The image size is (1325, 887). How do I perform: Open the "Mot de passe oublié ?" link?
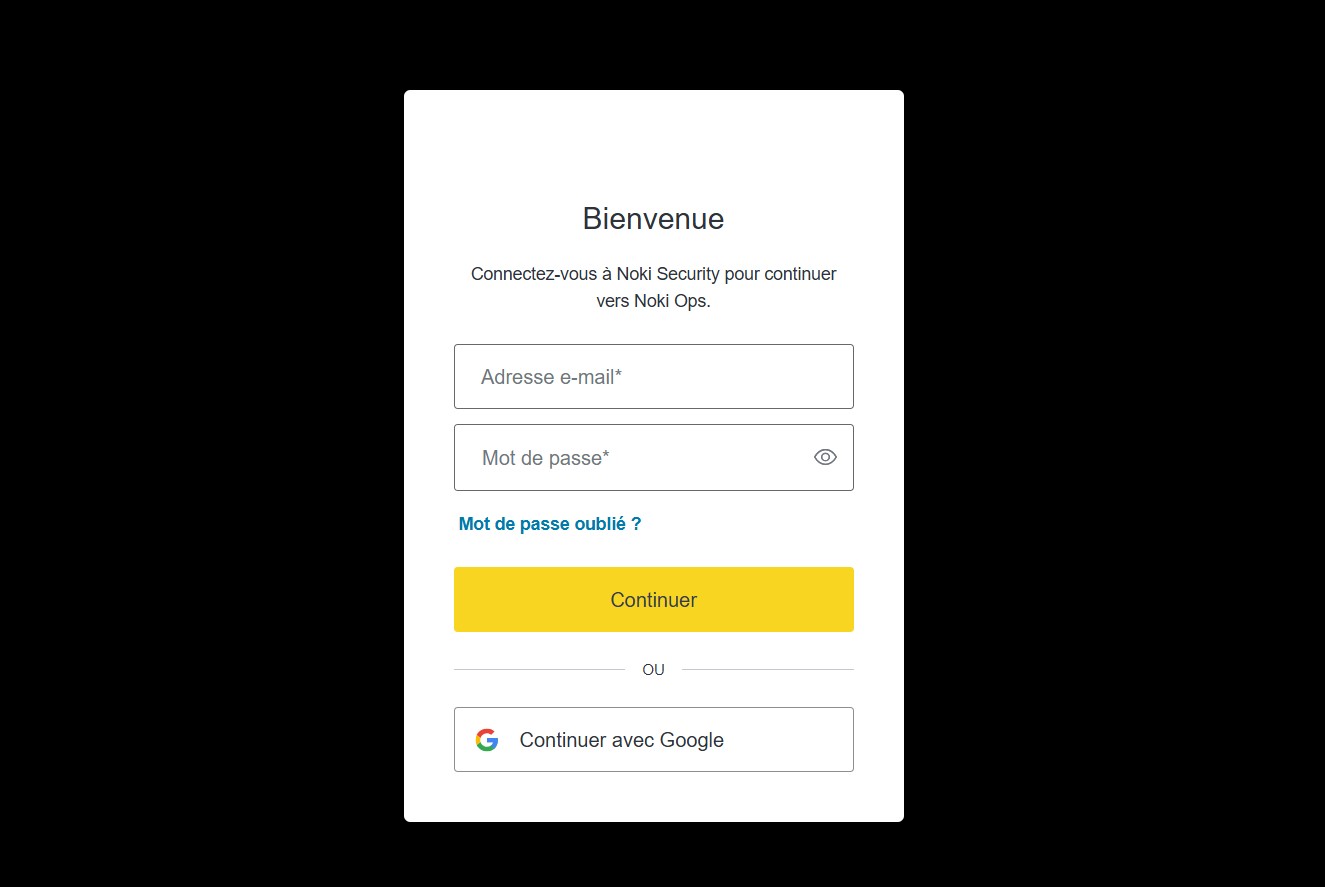550,524
